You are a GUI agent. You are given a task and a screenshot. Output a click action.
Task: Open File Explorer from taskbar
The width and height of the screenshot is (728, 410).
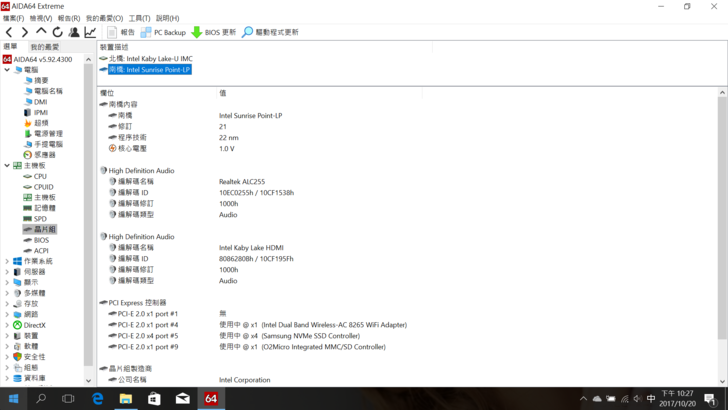[126, 399]
